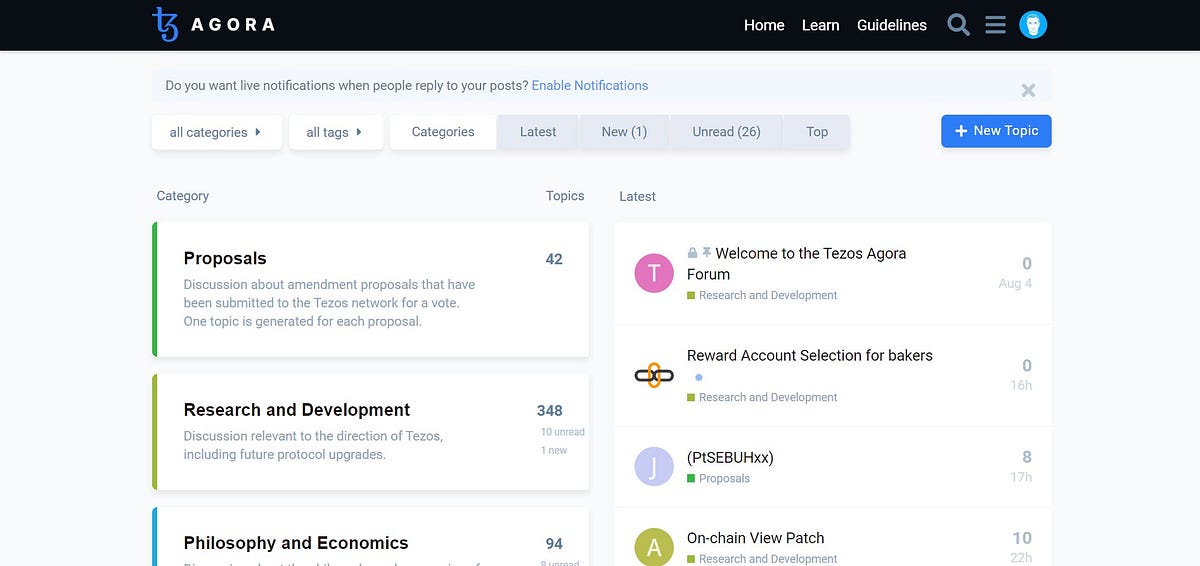Click the 94 topics count

pos(554,544)
